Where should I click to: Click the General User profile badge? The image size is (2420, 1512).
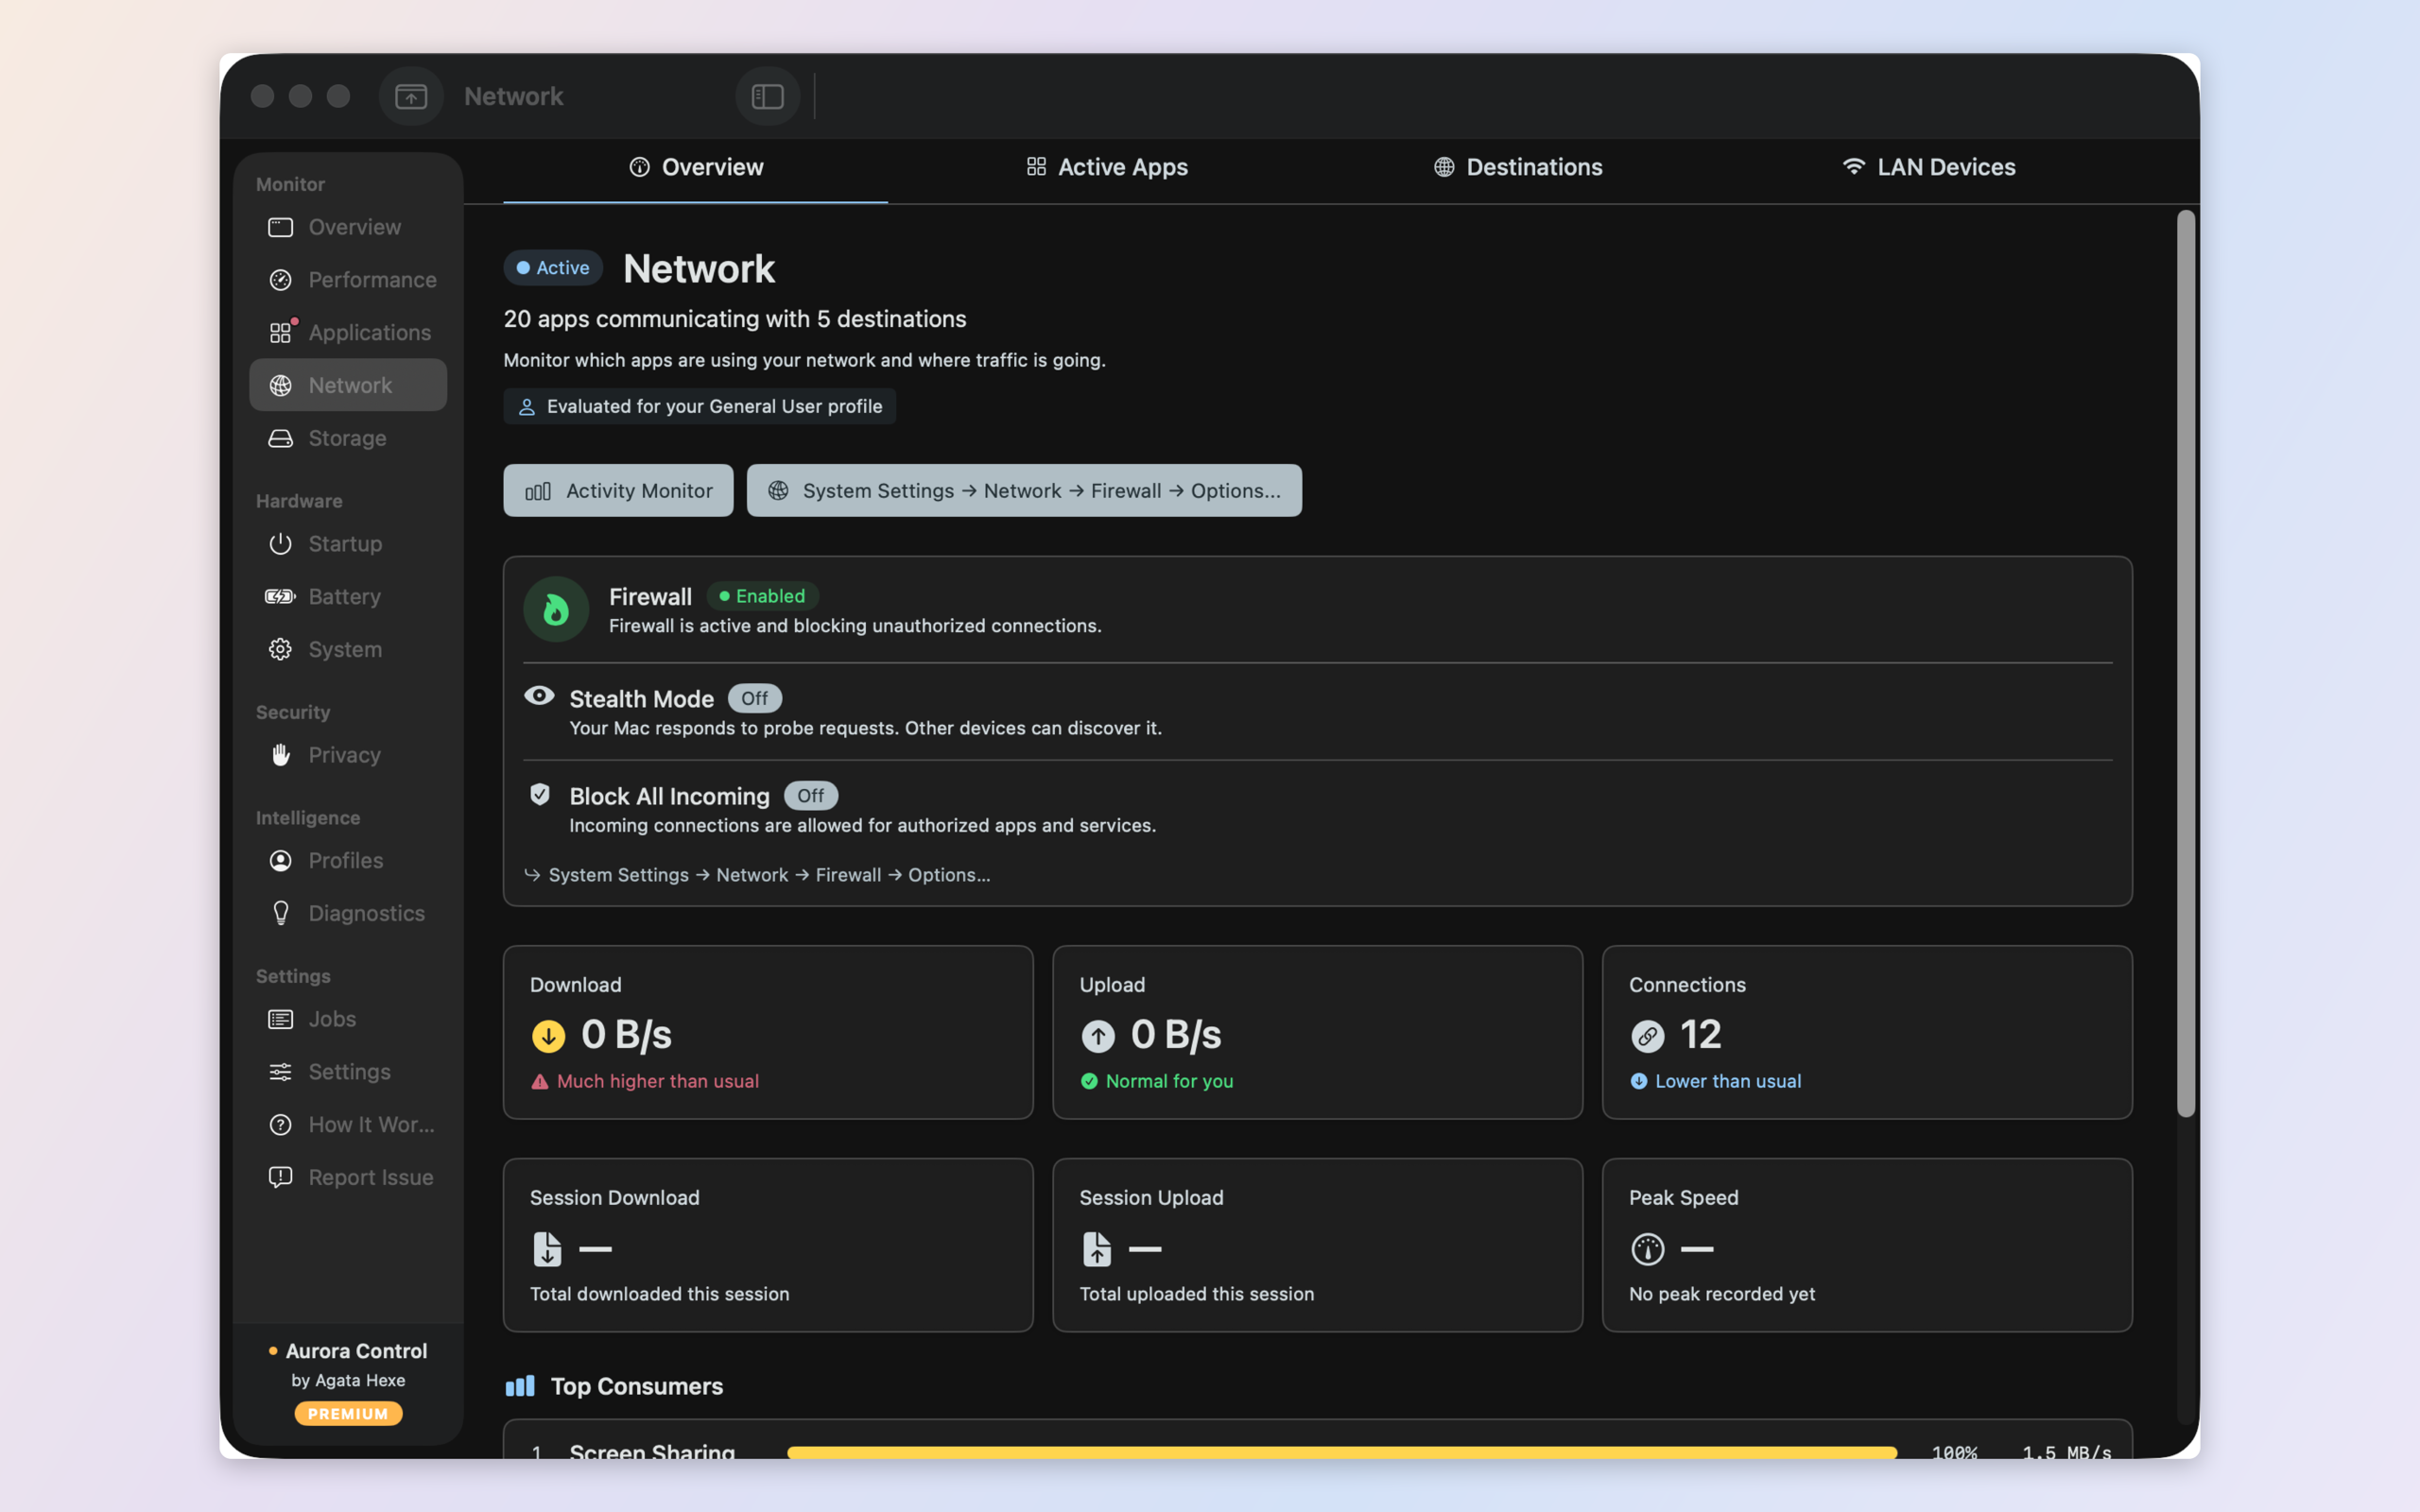pyautogui.click(x=700, y=406)
